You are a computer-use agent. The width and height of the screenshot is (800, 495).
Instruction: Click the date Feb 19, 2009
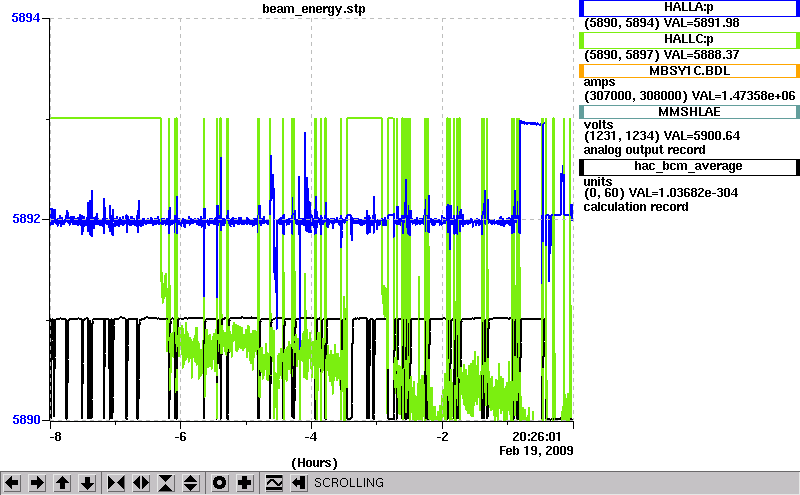[536, 451]
